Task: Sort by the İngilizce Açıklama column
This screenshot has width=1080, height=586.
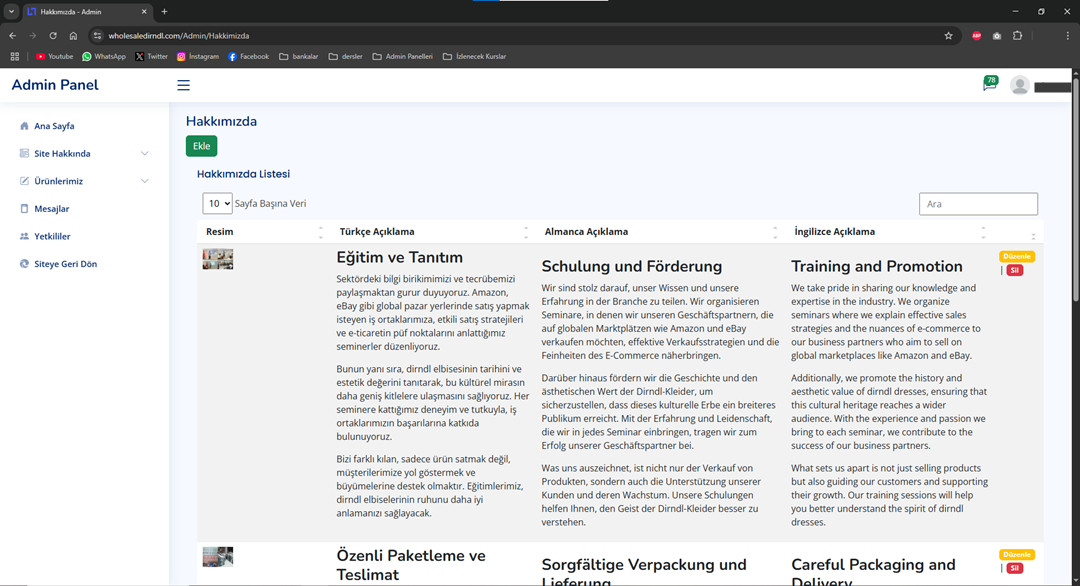Action: [x=834, y=232]
